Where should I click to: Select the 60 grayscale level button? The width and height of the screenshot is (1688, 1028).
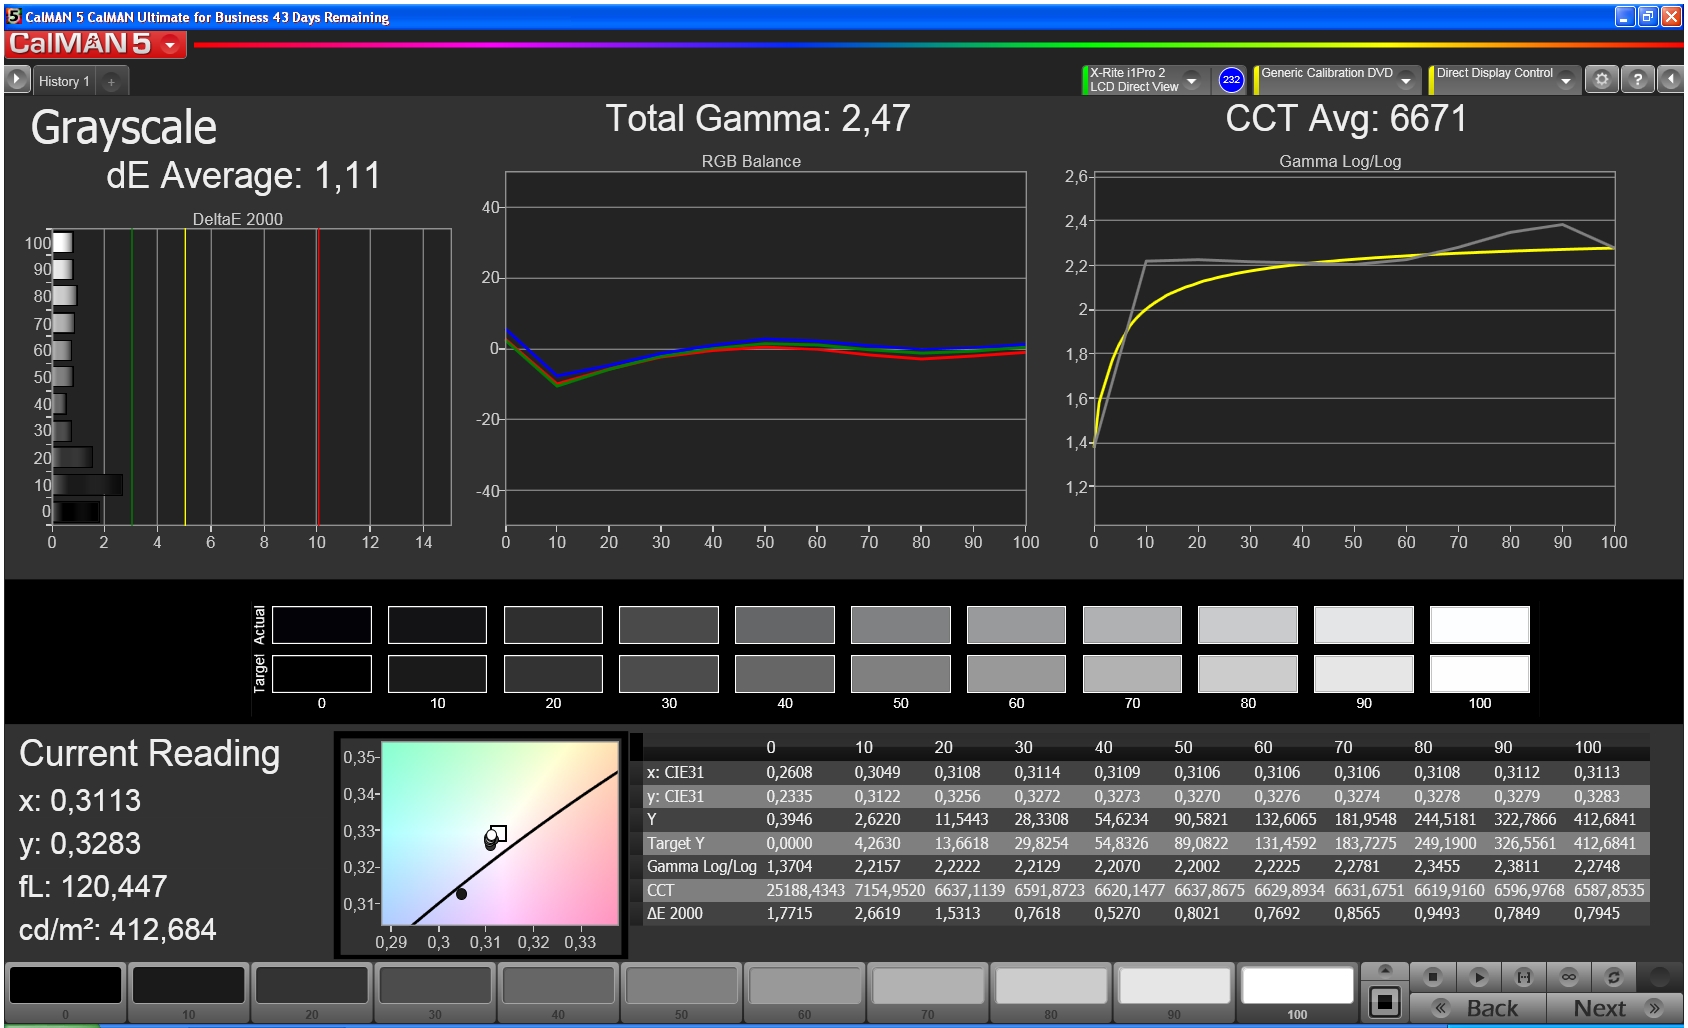point(804,992)
